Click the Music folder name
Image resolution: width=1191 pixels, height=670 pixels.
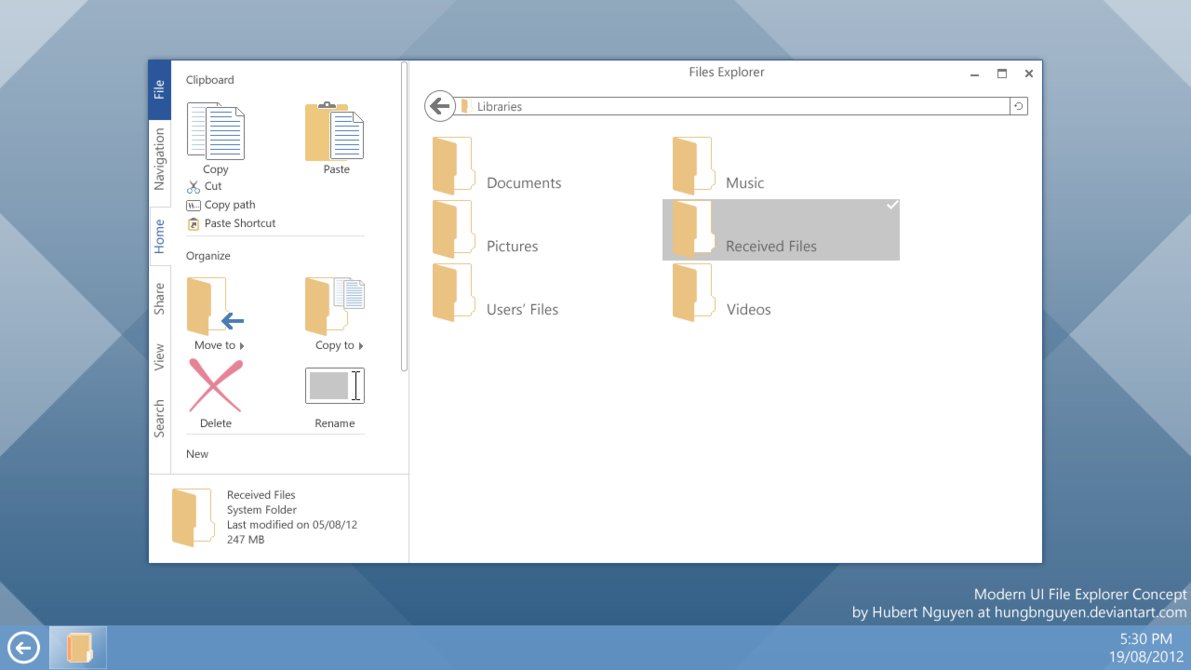click(744, 183)
